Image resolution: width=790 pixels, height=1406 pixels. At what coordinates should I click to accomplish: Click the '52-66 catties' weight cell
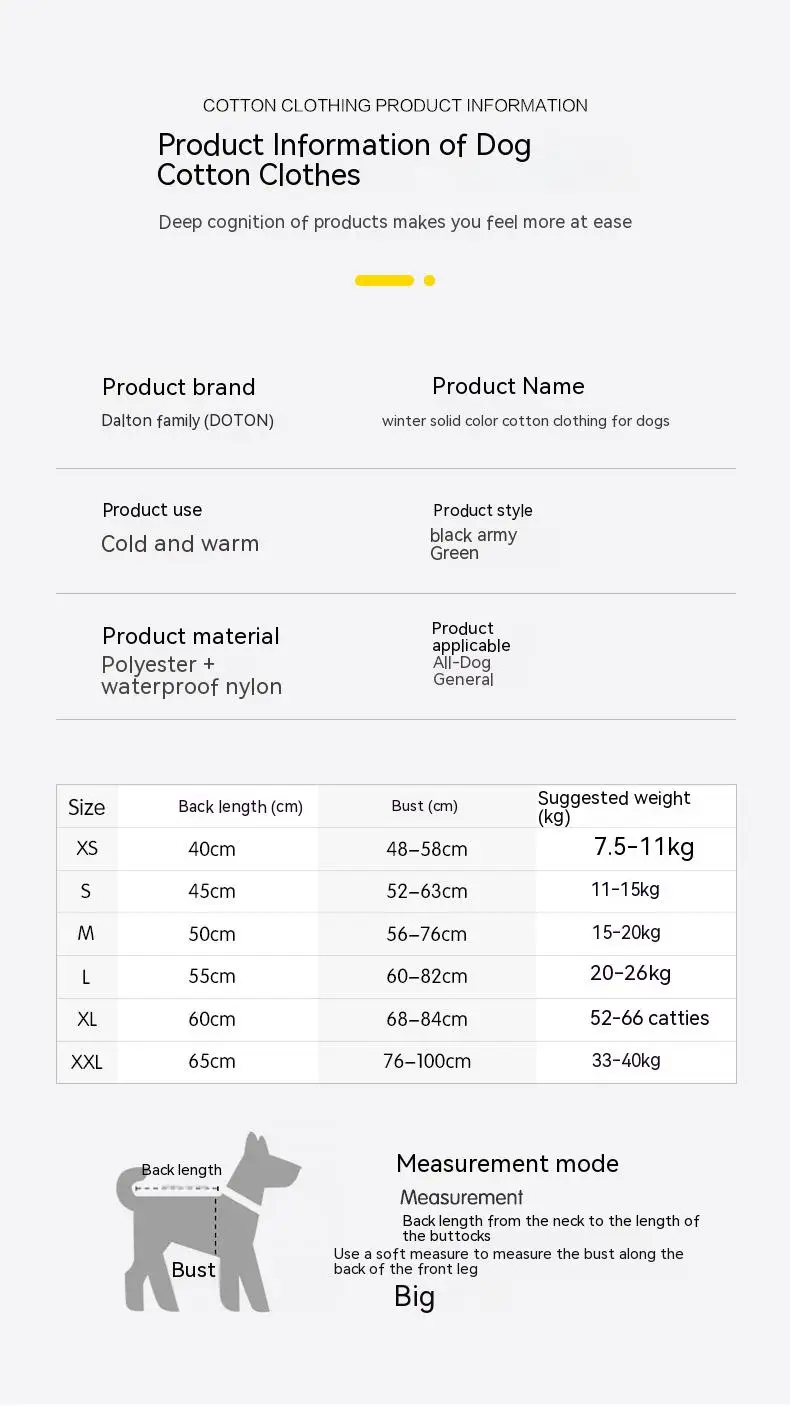tap(649, 1018)
